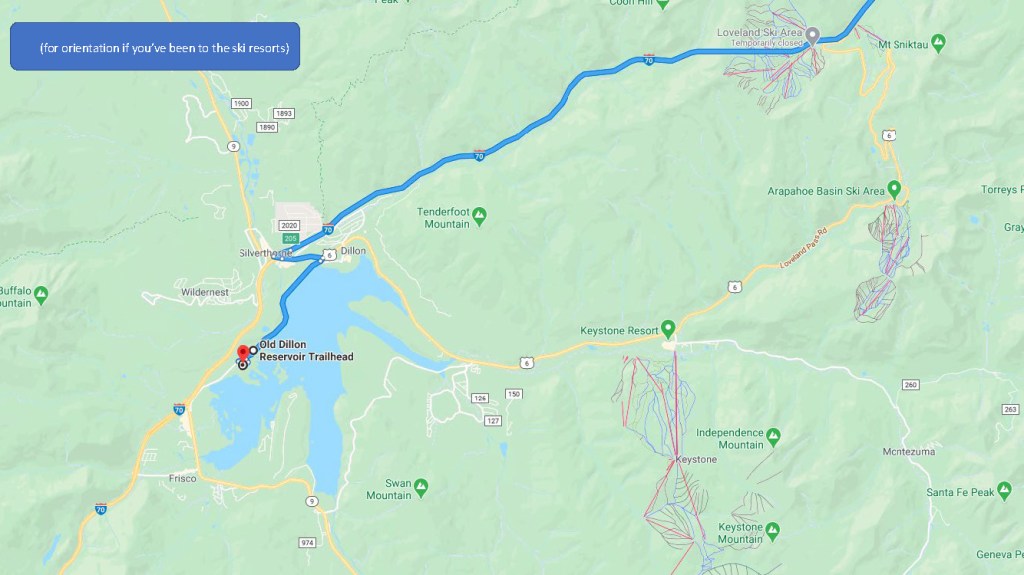Screen dimensions: 1024x575
Task: Select the Wilderness neighborhood label
Action: click(204, 292)
